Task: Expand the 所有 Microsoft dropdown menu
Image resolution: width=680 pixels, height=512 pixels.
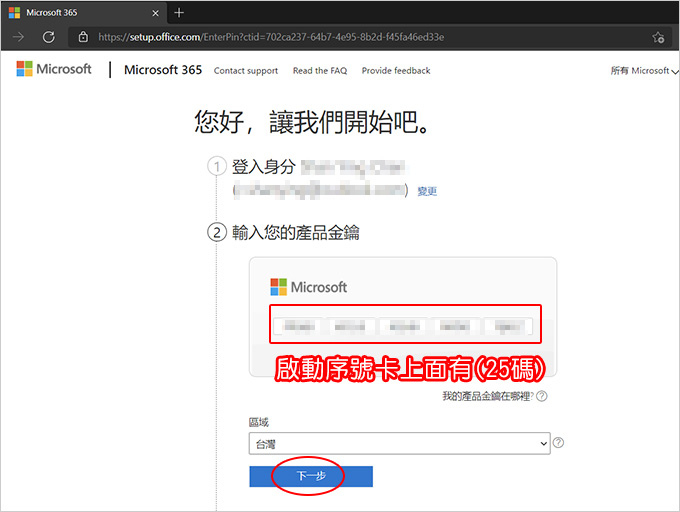Action: 644,71
